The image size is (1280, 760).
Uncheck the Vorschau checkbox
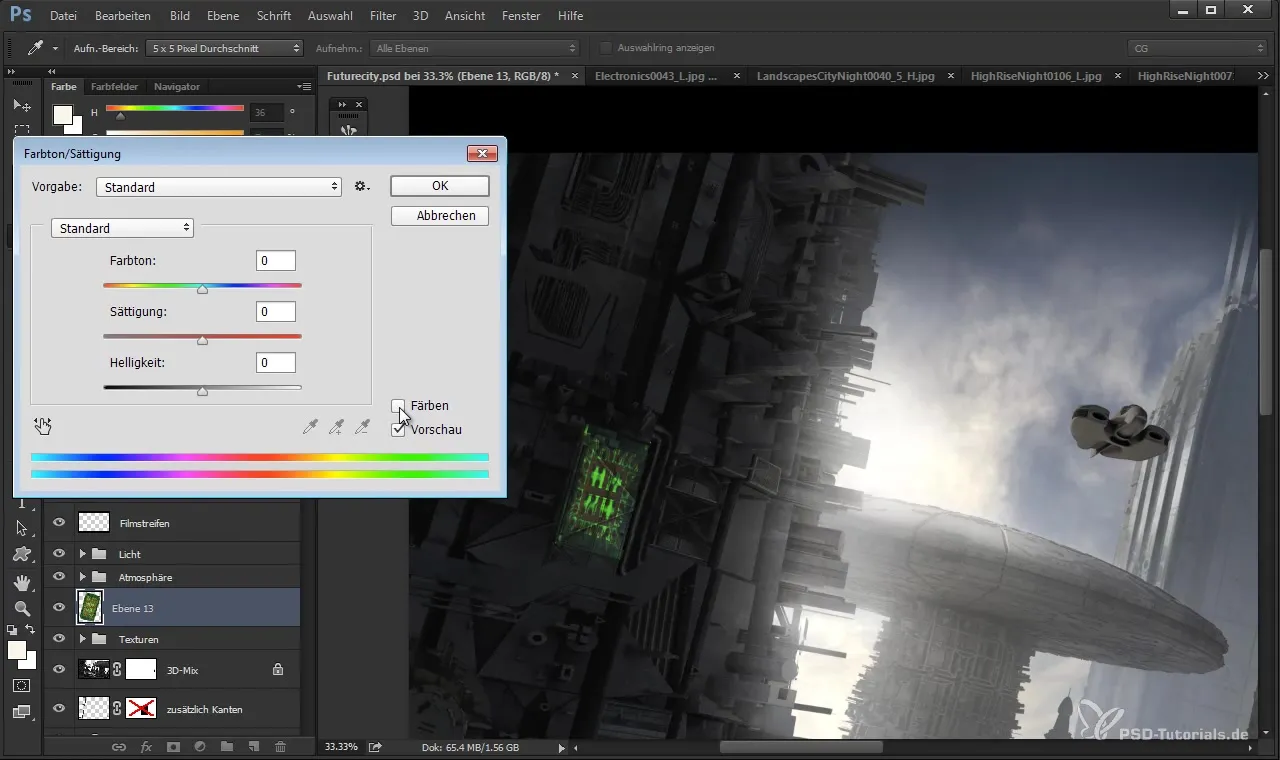(398, 430)
